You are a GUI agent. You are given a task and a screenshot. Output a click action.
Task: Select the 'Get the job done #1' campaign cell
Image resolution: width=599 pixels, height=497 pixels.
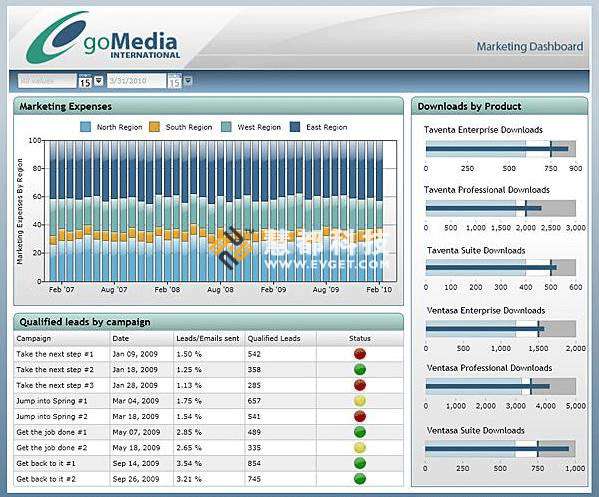coord(62,432)
